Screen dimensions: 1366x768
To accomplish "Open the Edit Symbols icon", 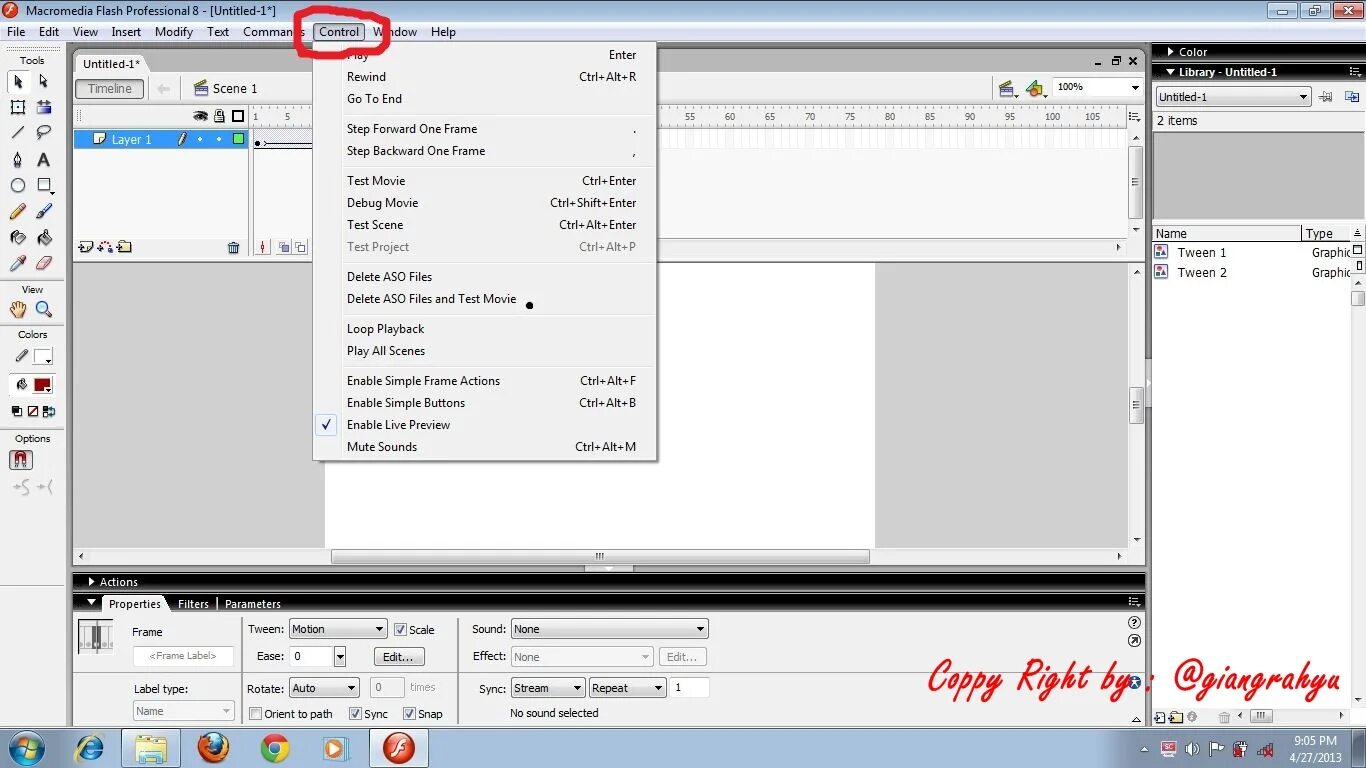I will pyautogui.click(x=1036, y=89).
